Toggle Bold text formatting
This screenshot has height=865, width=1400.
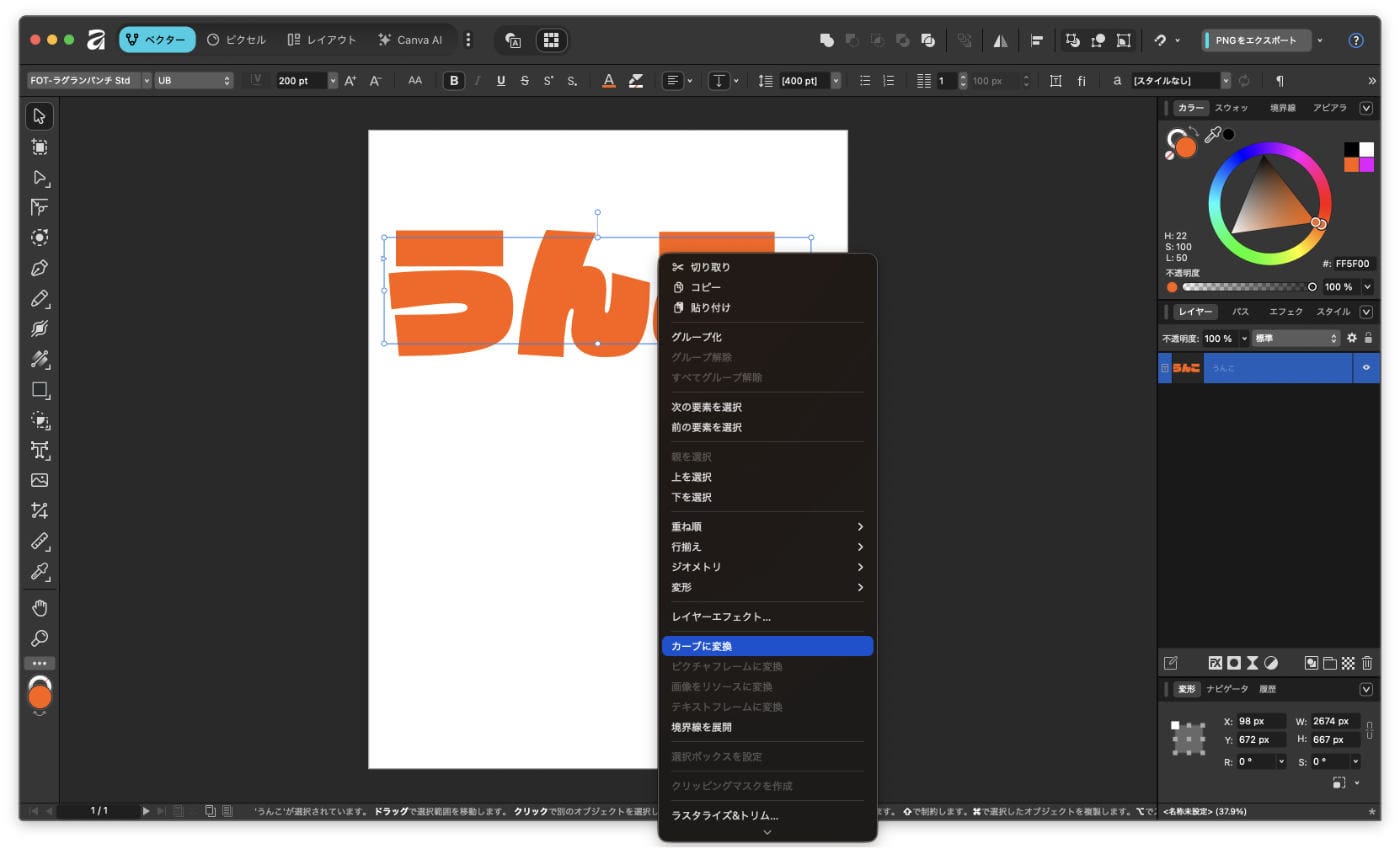coord(454,81)
